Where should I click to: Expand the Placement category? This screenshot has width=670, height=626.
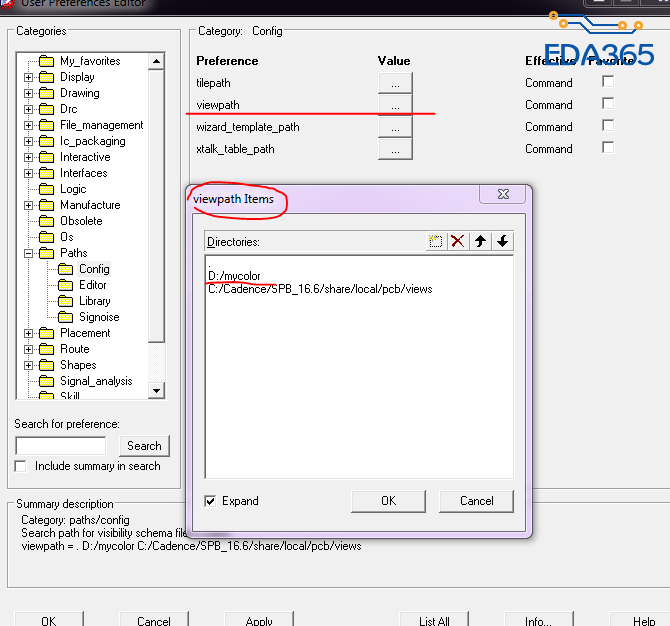click(28, 333)
